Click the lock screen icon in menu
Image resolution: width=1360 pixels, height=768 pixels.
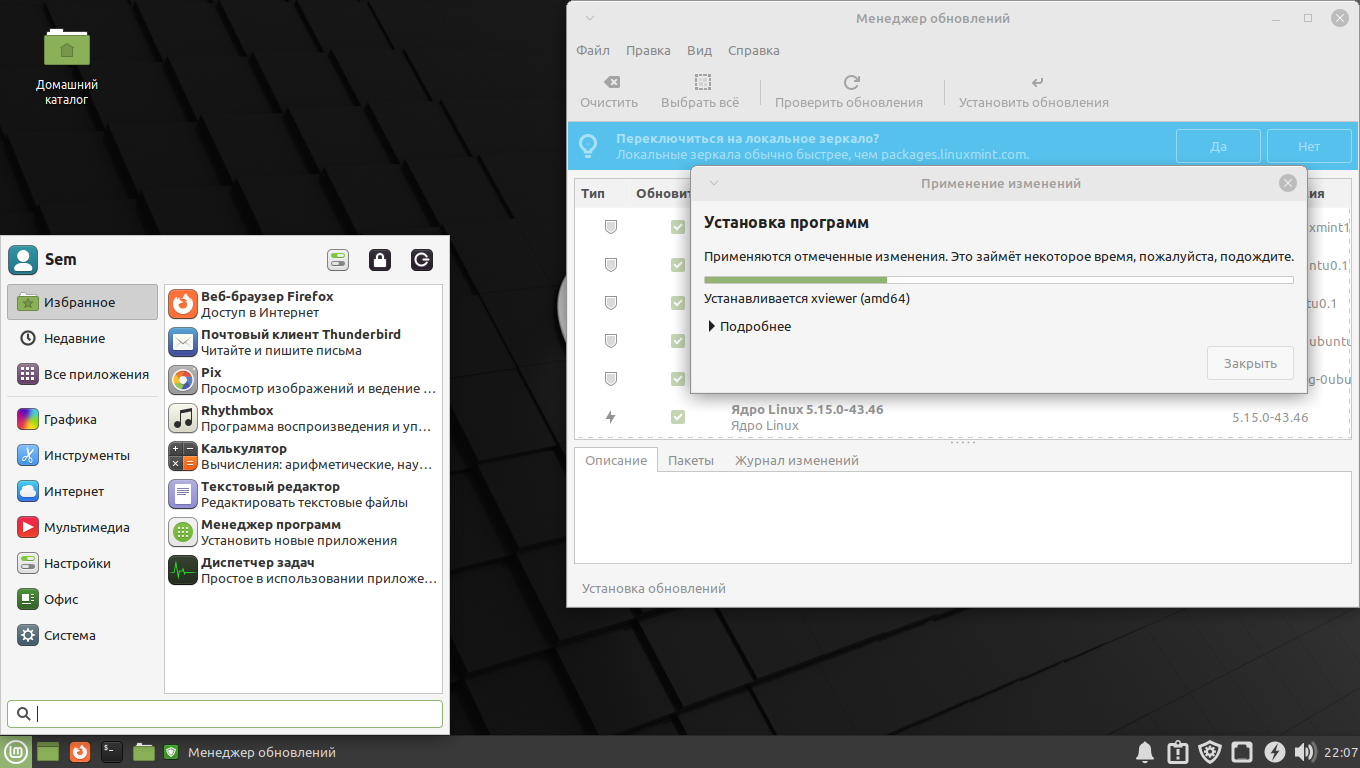coord(379,260)
